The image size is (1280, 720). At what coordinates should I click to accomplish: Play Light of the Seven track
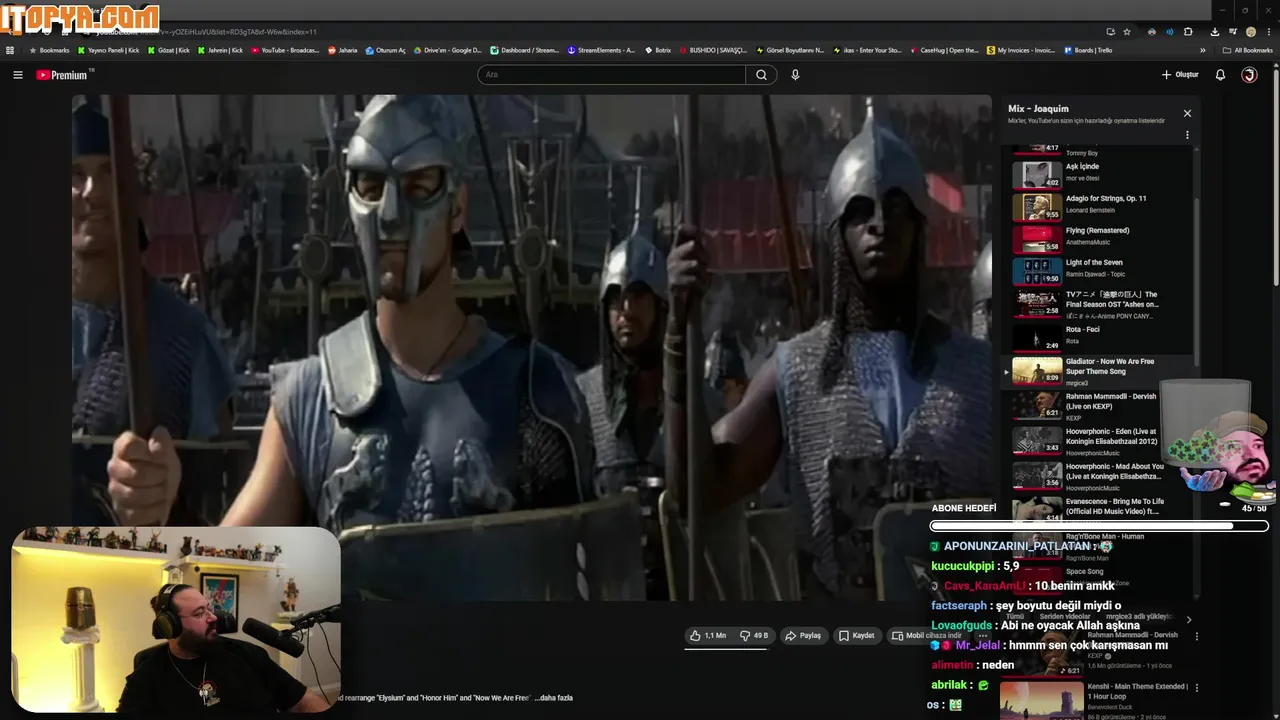point(1100,270)
